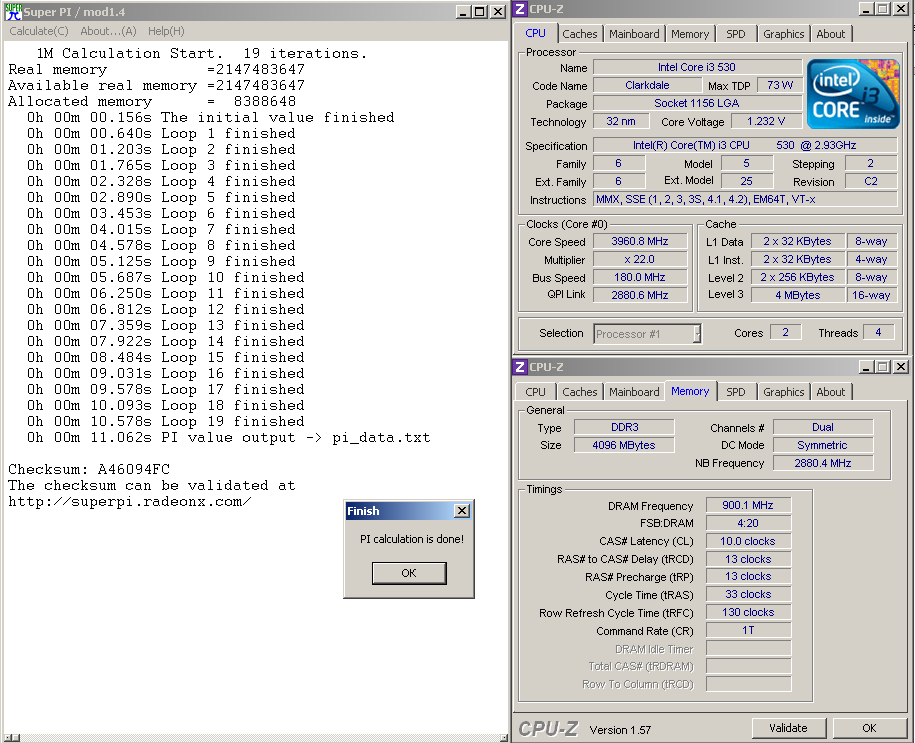Open About tab in the lower CPU-Z window
Screen dimensions: 915x743
pyautogui.click(x=830, y=392)
